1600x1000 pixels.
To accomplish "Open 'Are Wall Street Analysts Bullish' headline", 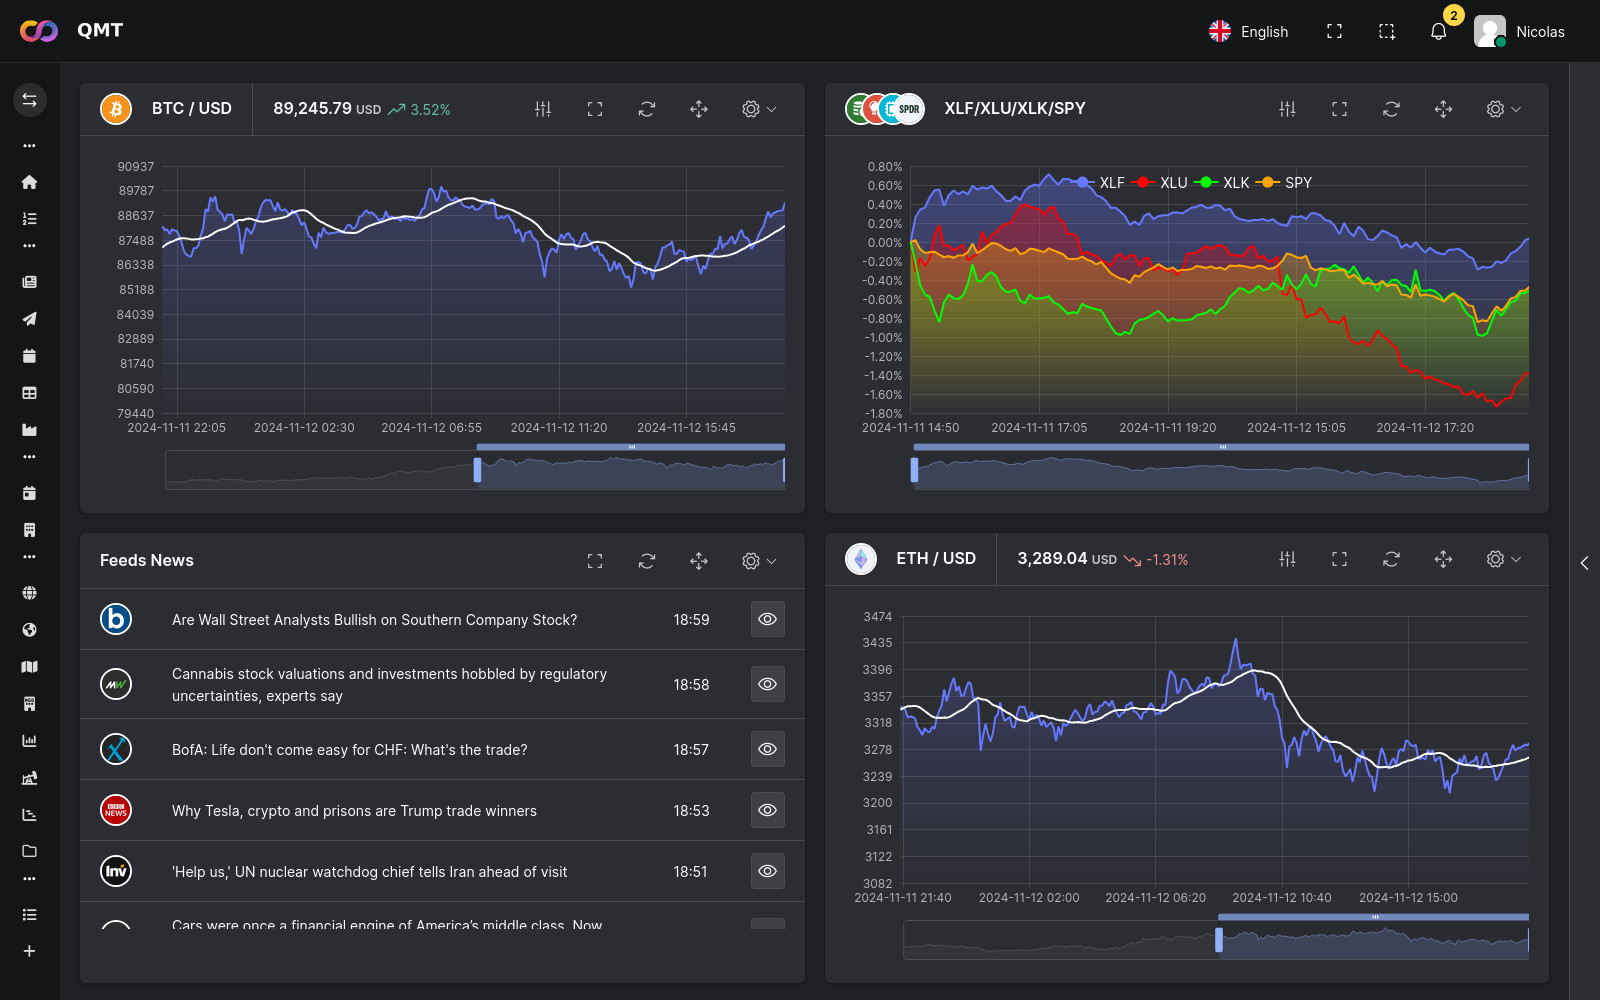I will point(374,620).
